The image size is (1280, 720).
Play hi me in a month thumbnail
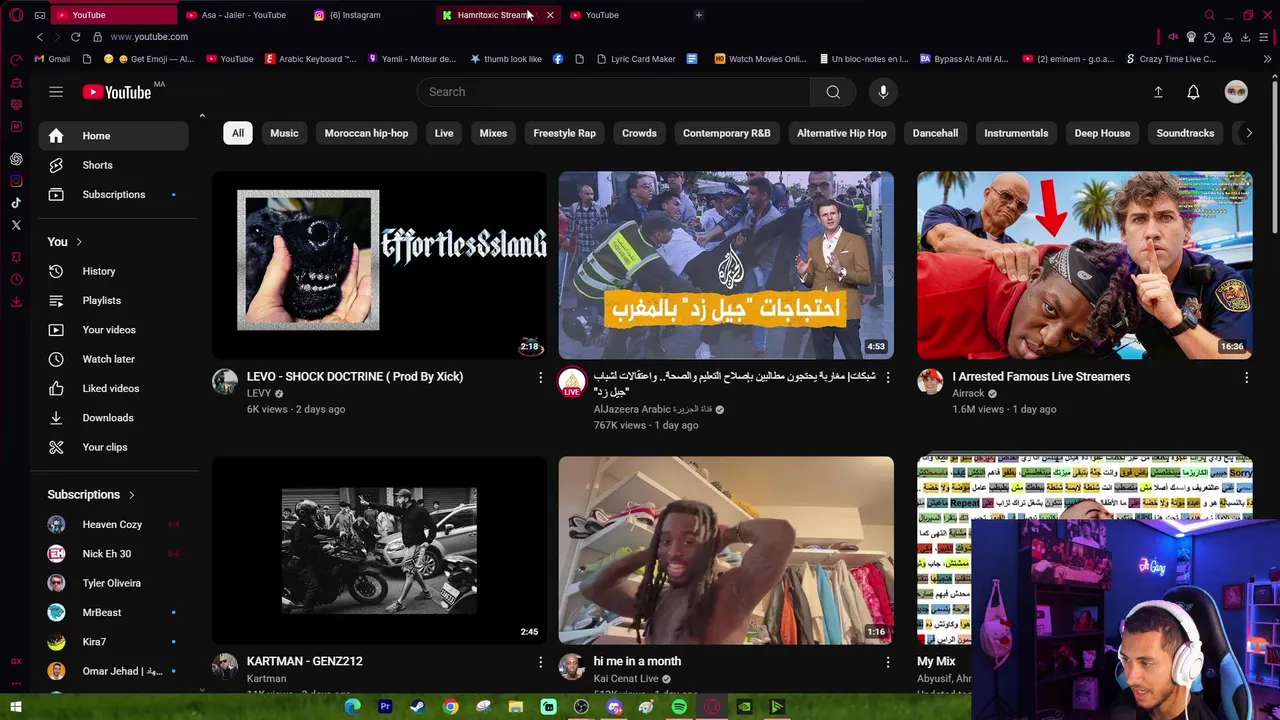click(726, 551)
